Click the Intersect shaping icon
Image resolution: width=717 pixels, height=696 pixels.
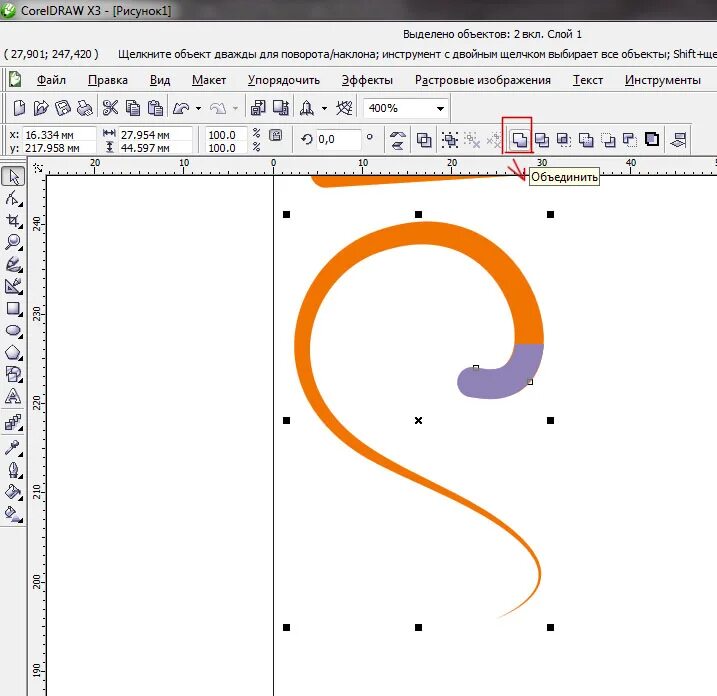(x=564, y=139)
